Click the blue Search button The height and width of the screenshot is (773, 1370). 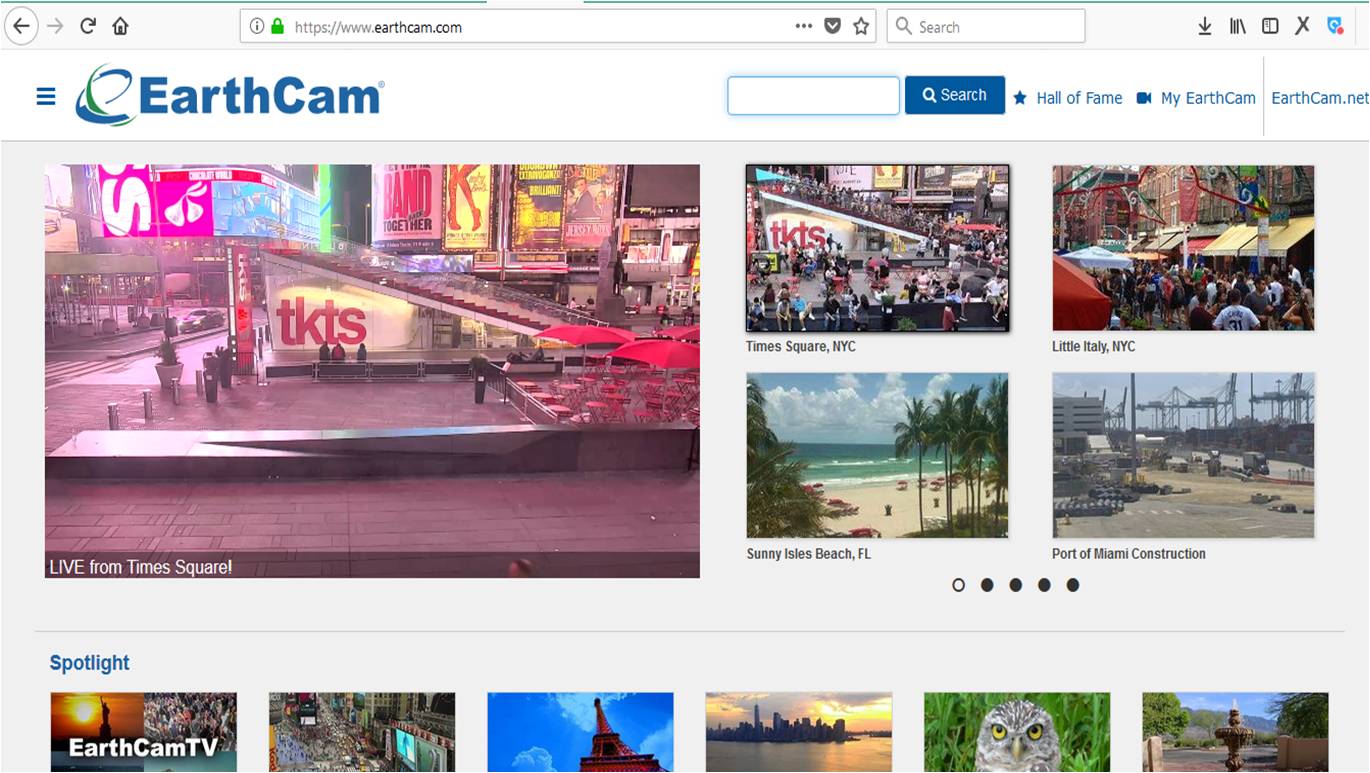pos(955,95)
